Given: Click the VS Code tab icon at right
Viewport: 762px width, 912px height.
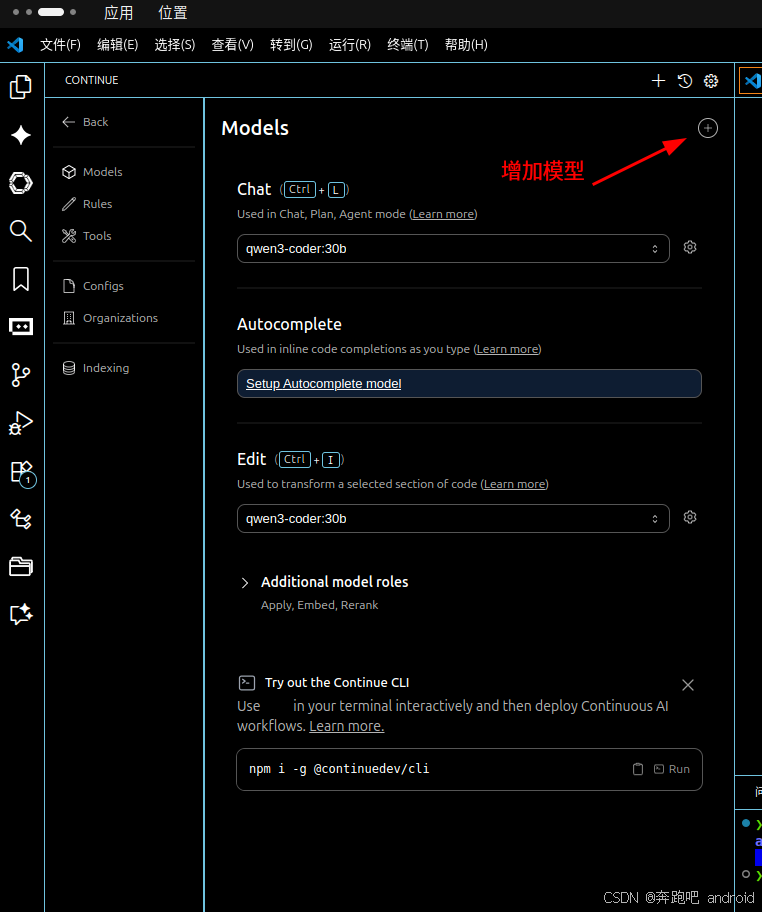Looking at the screenshot, I should tap(752, 80).
